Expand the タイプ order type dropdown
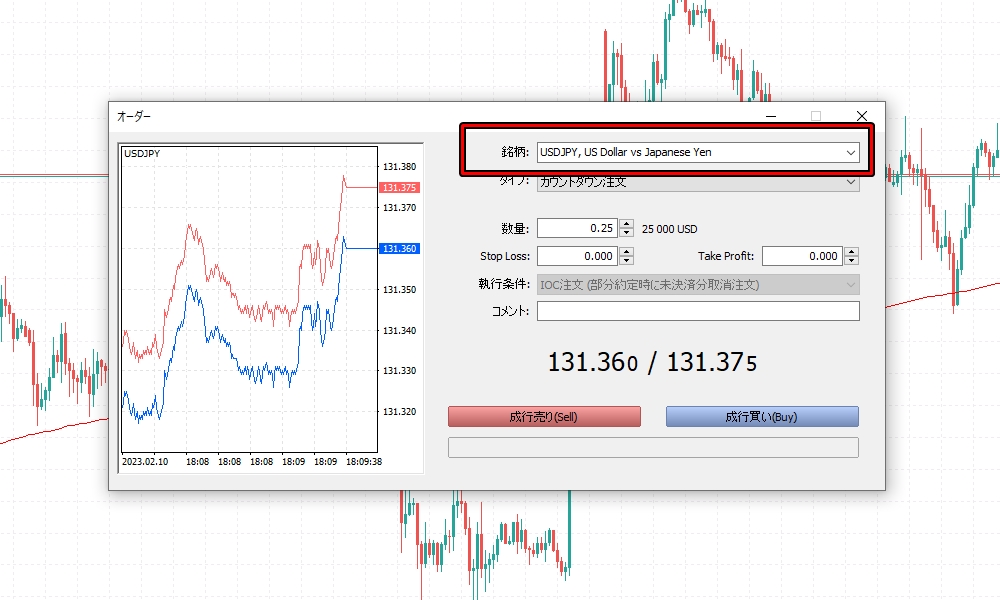Screen dimensions: 1000x600 [x=697, y=183]
